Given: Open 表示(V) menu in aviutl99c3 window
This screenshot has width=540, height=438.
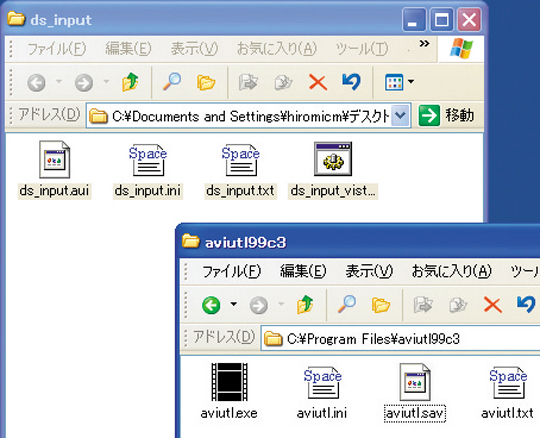Looking at the screenshot, I should pos(369,271).
